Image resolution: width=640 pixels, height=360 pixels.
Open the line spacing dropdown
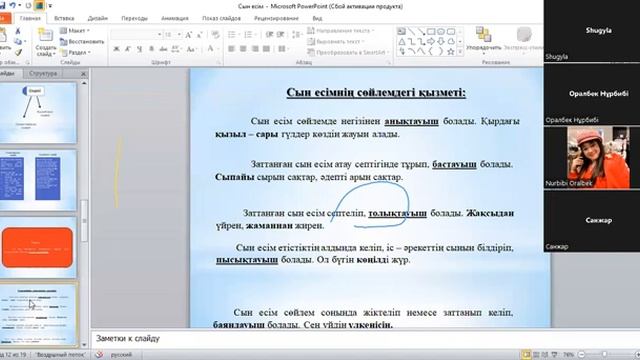click(298, 35)
